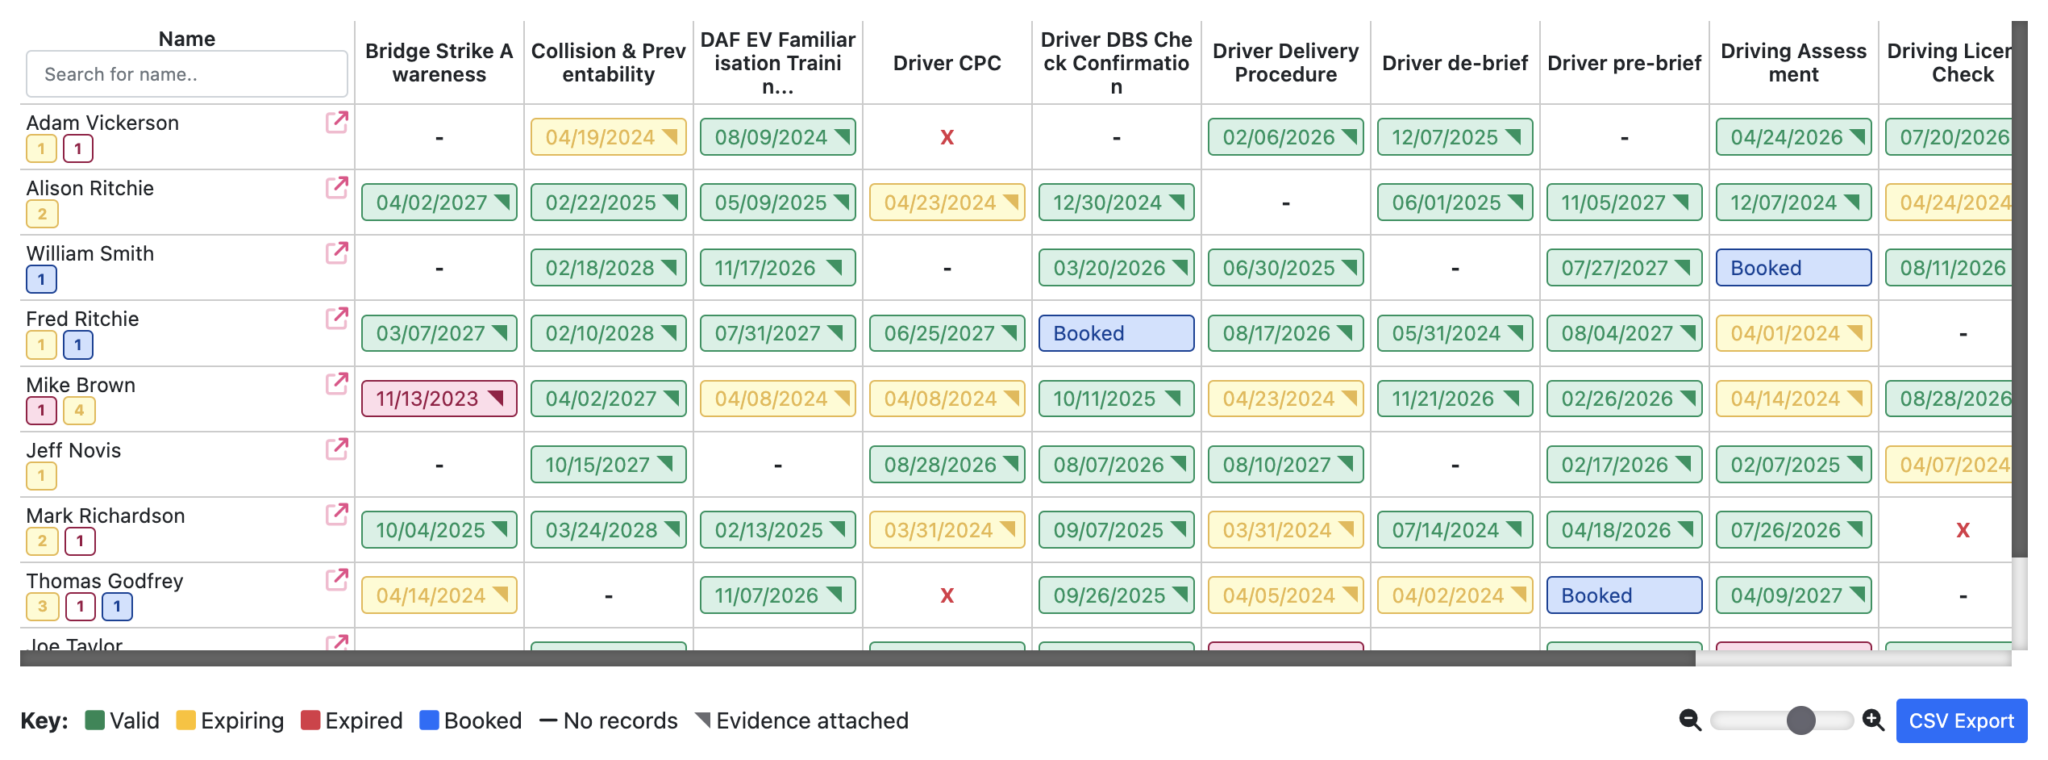Click the zoom out magnifier icon
2048x760 pixels.
(1690, 720)
